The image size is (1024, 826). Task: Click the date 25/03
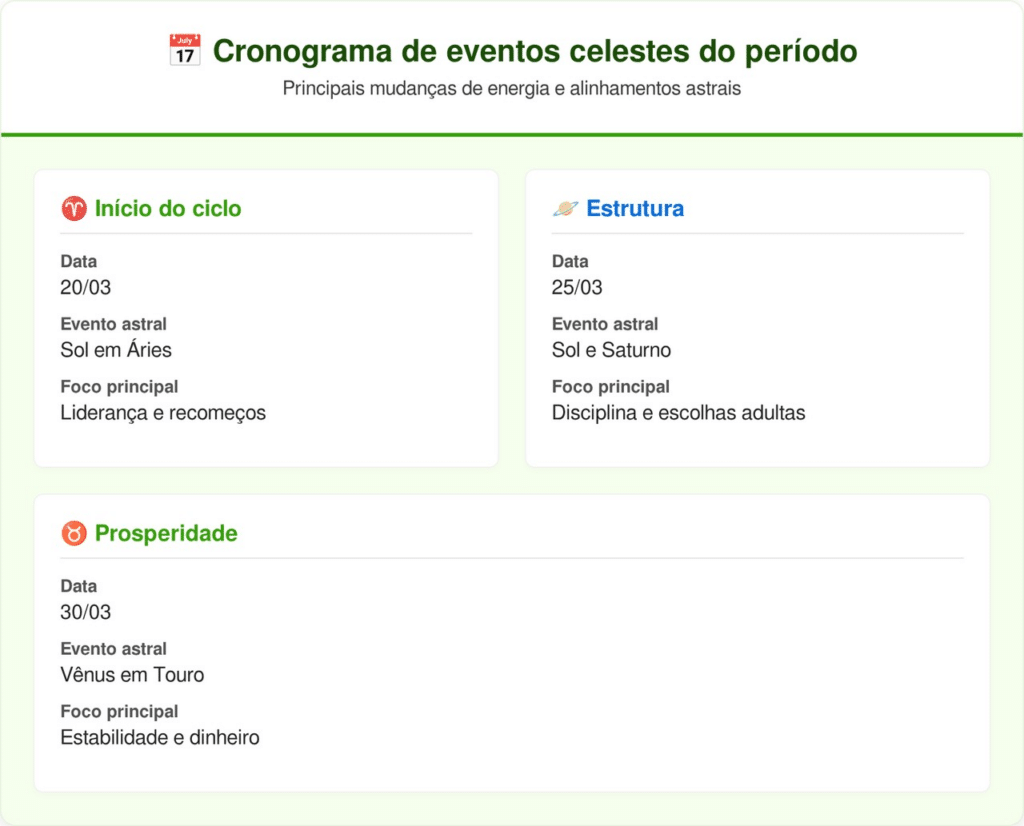577,288
